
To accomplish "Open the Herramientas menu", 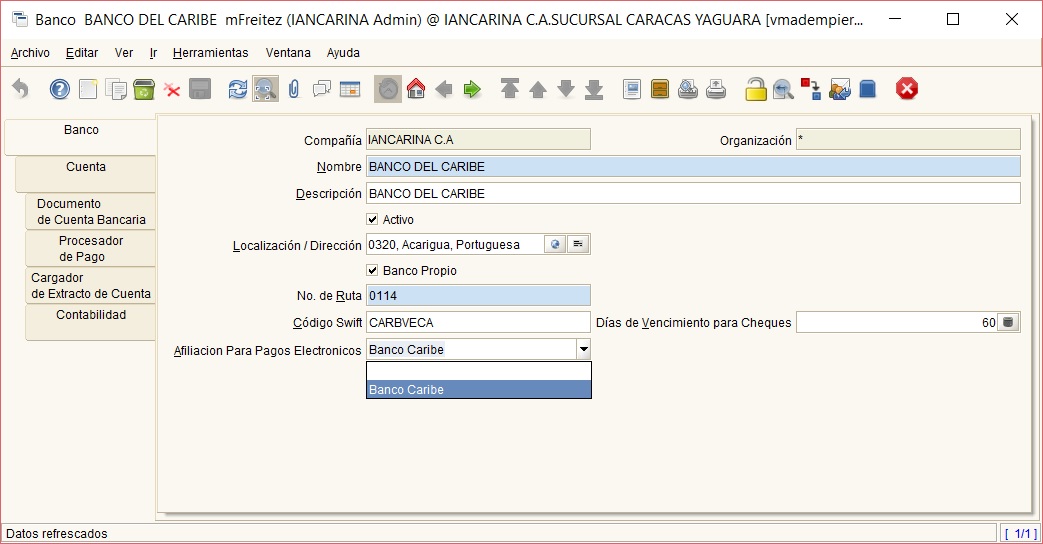I will pyautogui.click(x=210, y=53).
